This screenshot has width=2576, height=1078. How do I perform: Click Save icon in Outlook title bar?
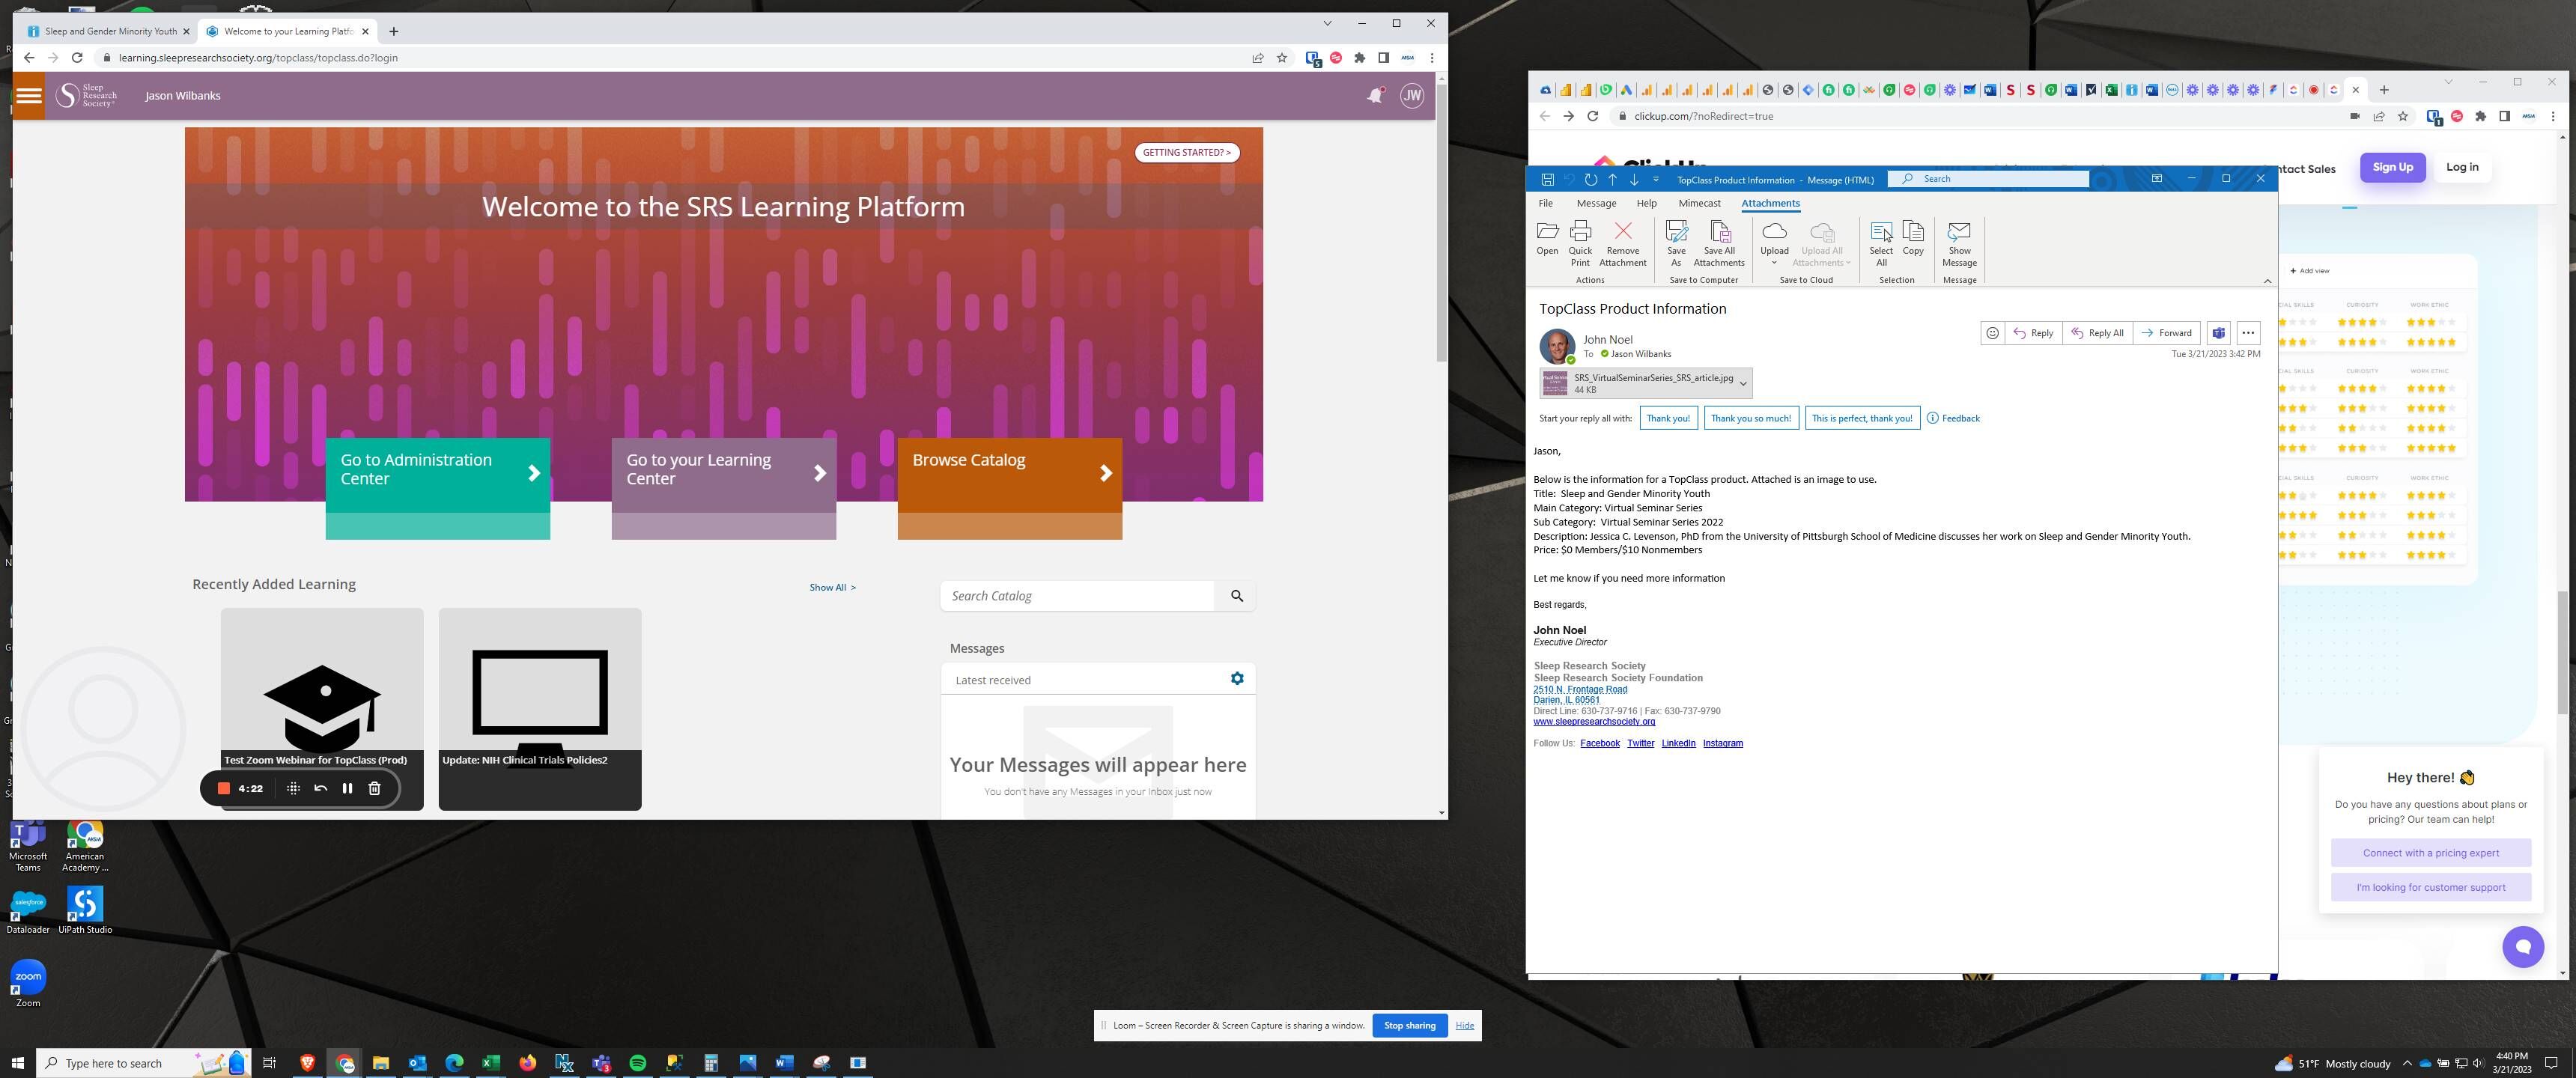click(x=1547, y=179)
